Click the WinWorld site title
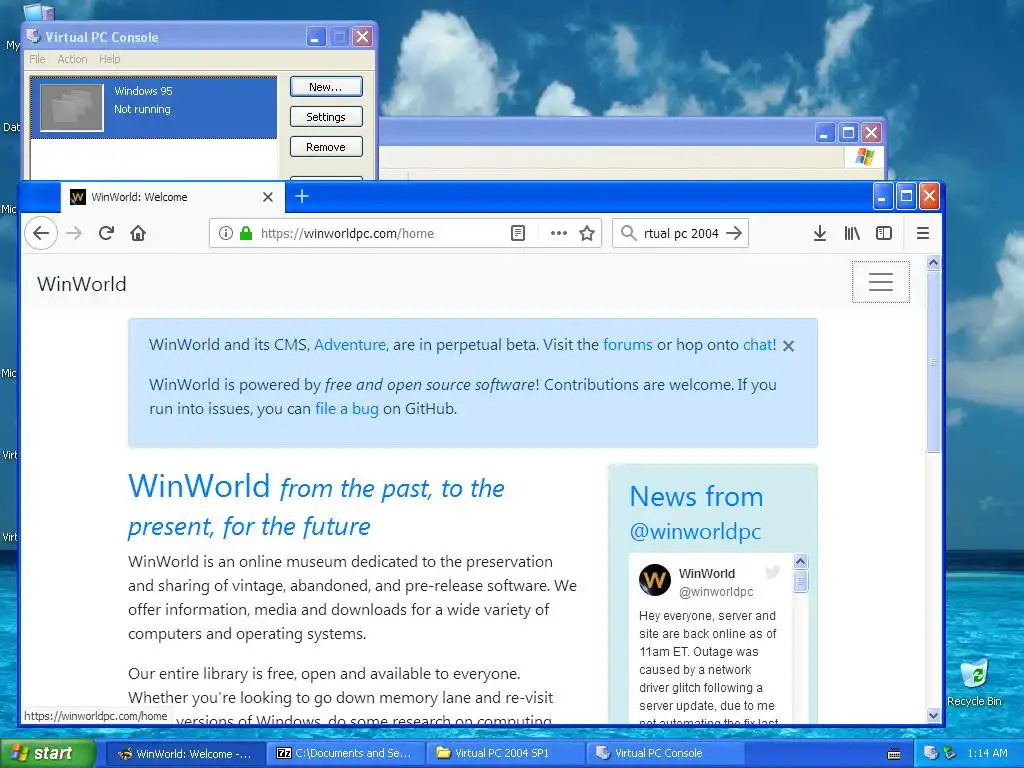 82,284
